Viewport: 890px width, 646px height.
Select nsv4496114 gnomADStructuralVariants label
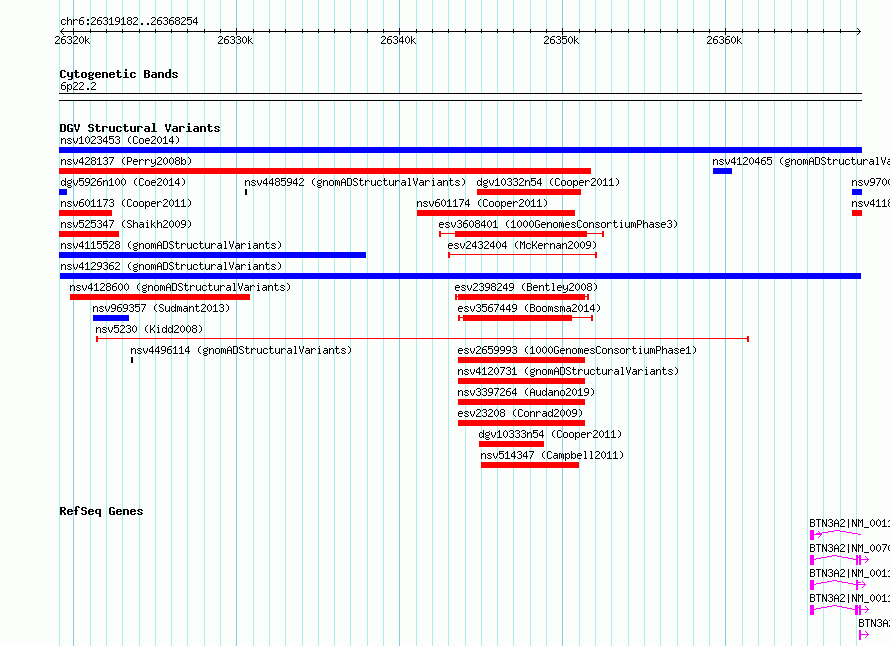241,350
